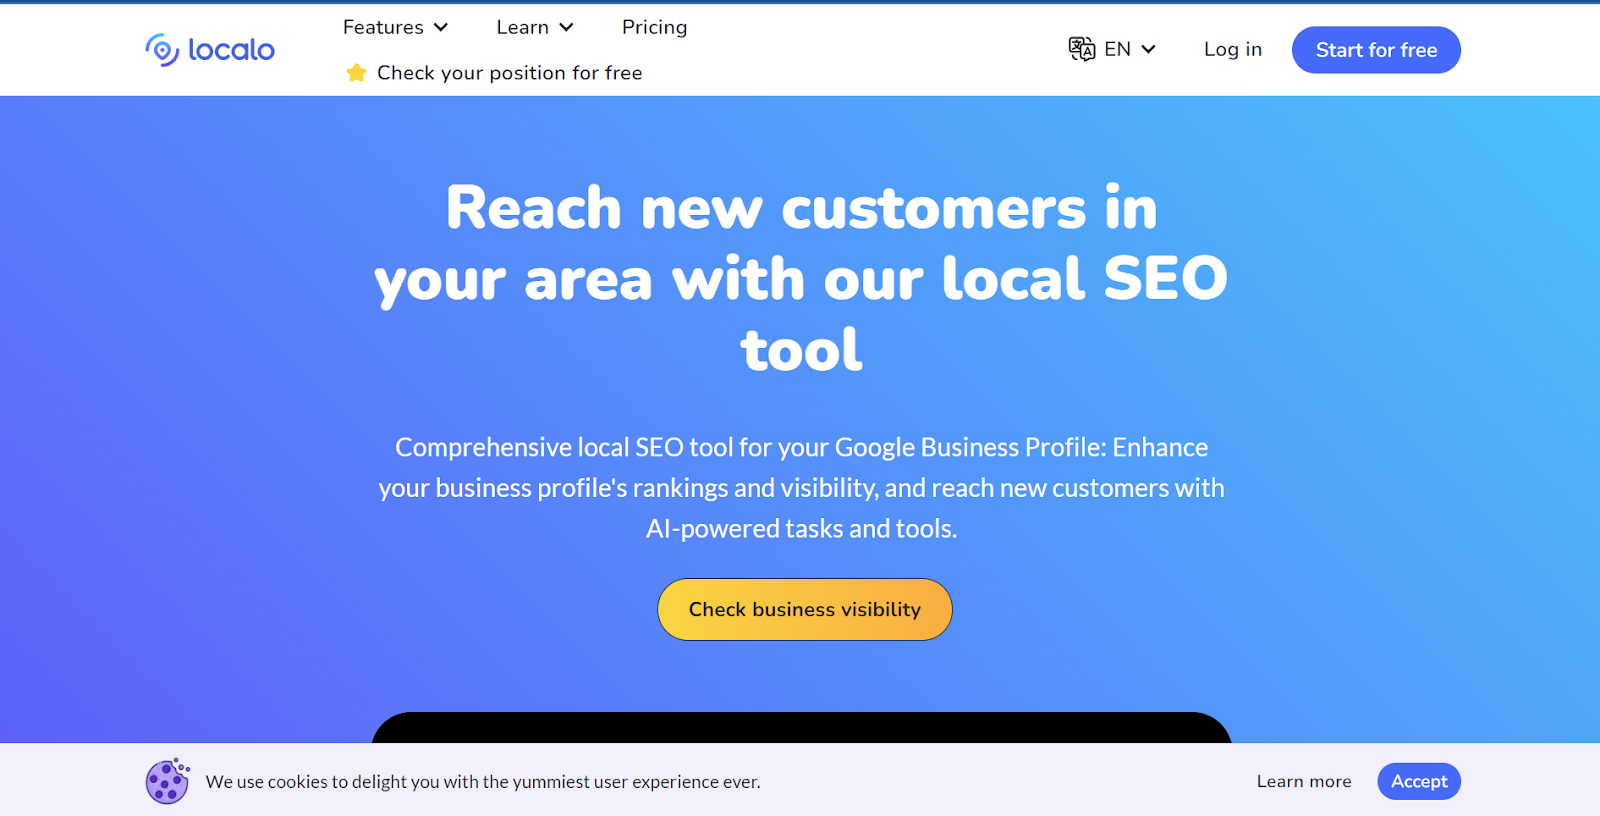Open Learn more in the cookie banner
The image size is (1600, 816).
click(x=1303, y=781)
